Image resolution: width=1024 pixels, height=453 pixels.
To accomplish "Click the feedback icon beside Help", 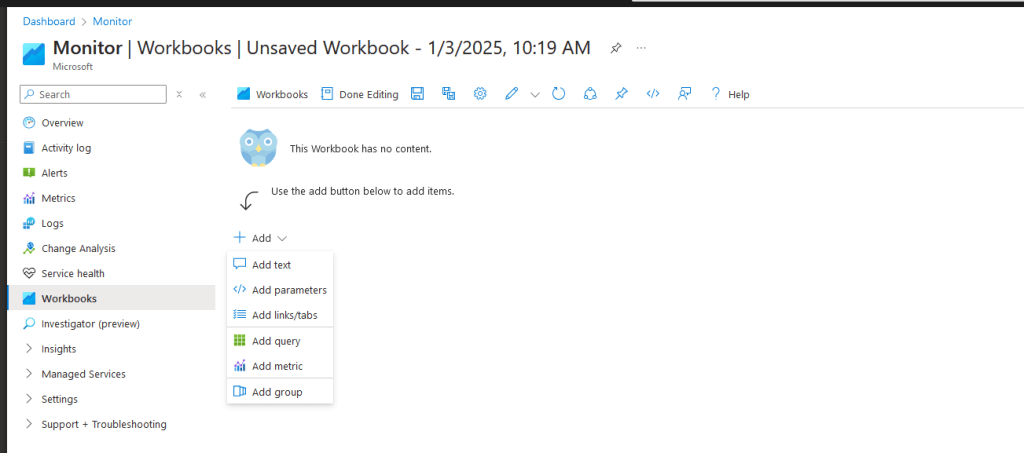I will (685, 94).
